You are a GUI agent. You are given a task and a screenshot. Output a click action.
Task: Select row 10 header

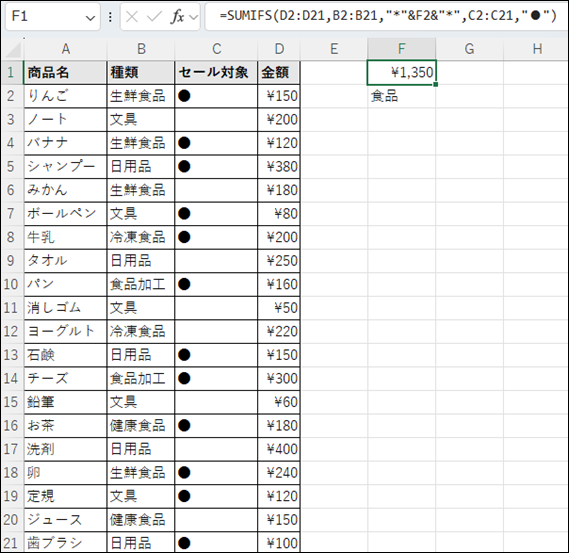pyautogui.click(x=11, y=284)
